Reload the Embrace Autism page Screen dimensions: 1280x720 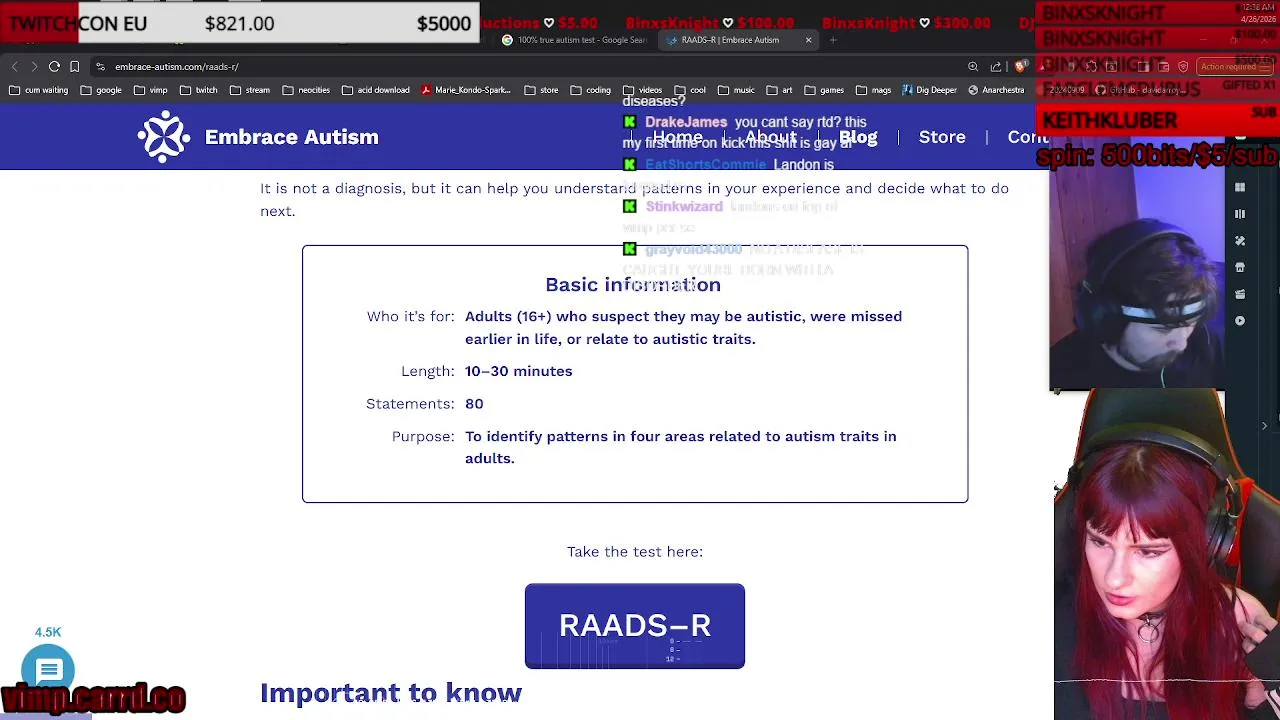pyautogui.click(x=54, y=67)
